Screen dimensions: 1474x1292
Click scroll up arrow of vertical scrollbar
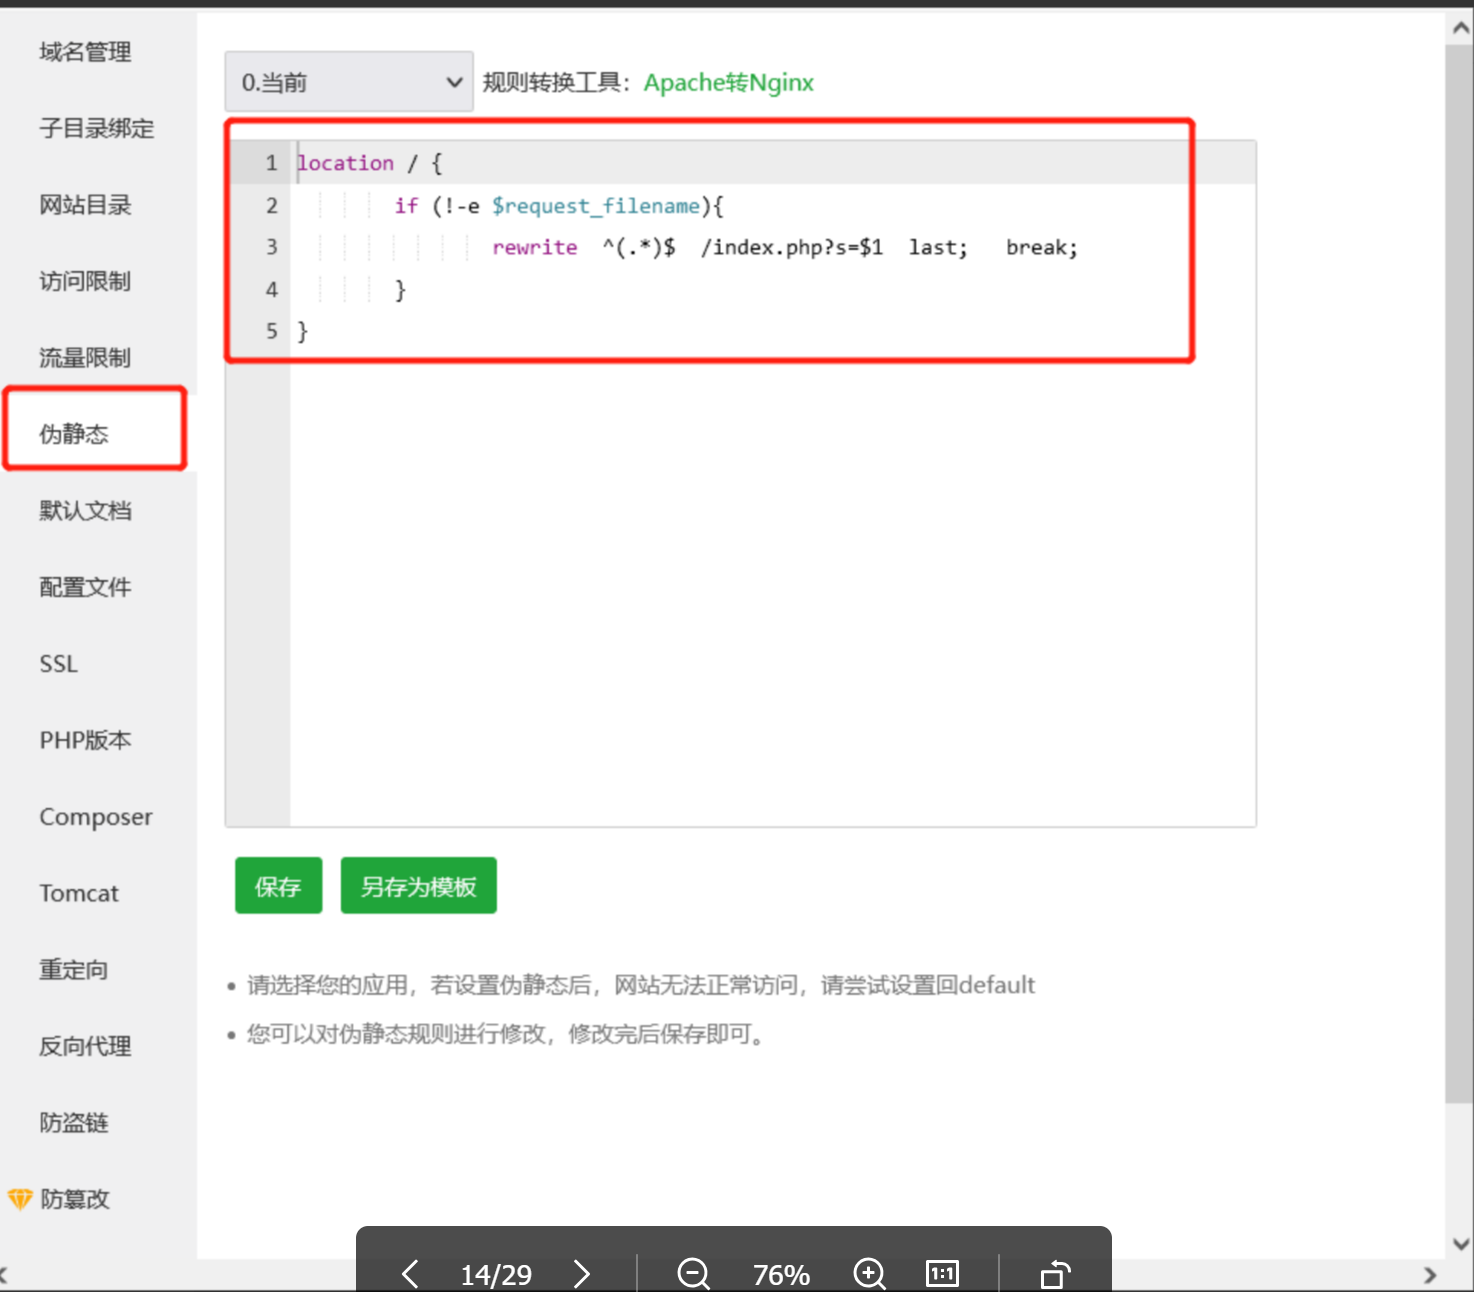[1460, 28]
